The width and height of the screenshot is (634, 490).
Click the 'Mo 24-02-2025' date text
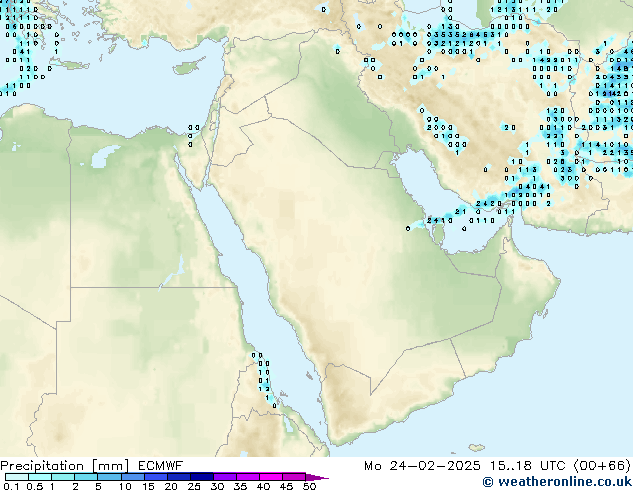pyautogui.click(x=422, y=466)
